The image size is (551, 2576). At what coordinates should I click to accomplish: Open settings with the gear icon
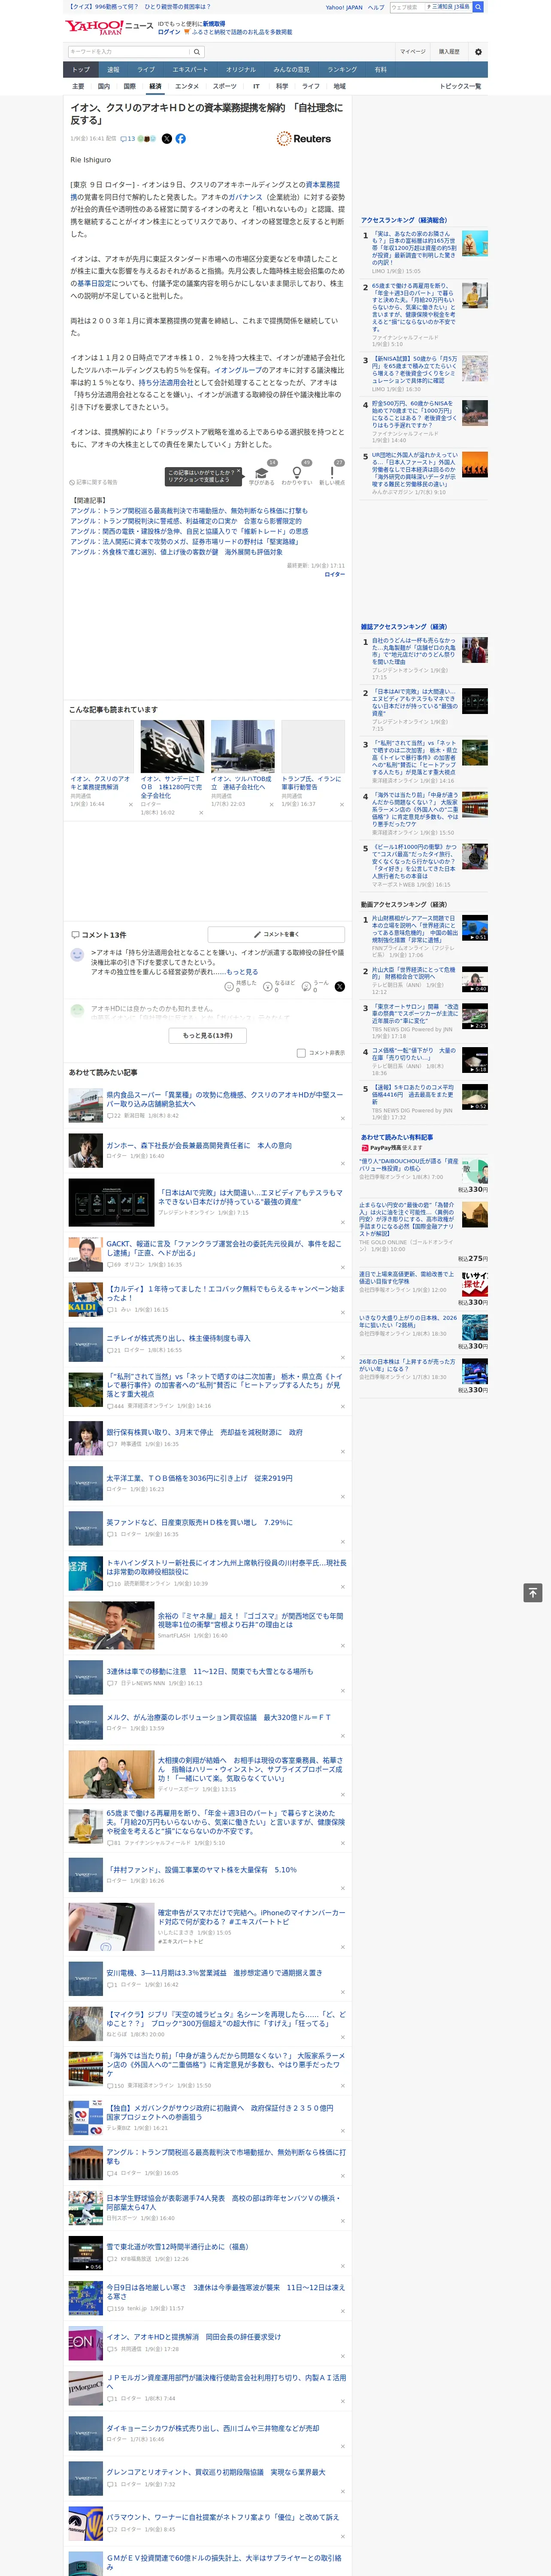pos(478,52)
